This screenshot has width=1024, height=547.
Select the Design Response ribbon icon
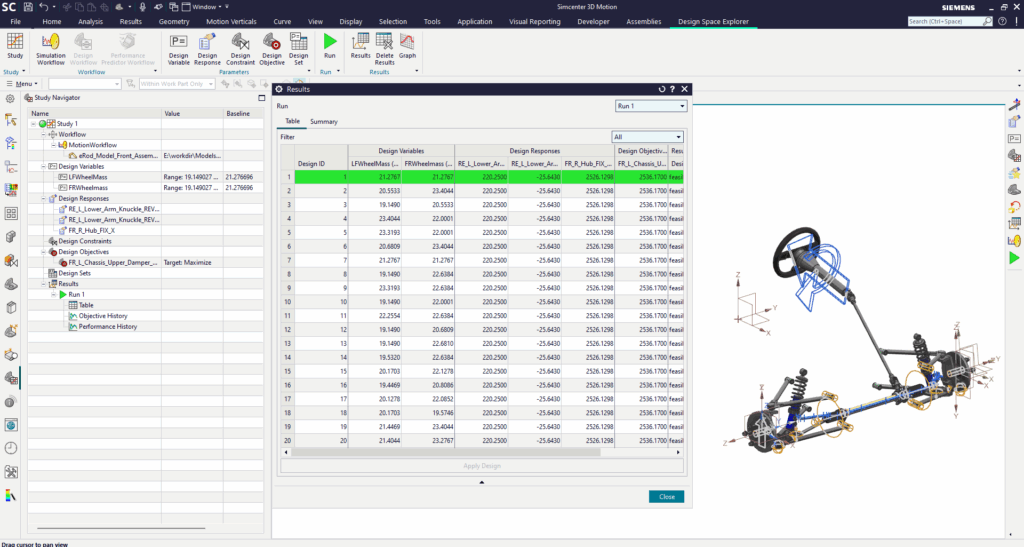tap(208, 46)
